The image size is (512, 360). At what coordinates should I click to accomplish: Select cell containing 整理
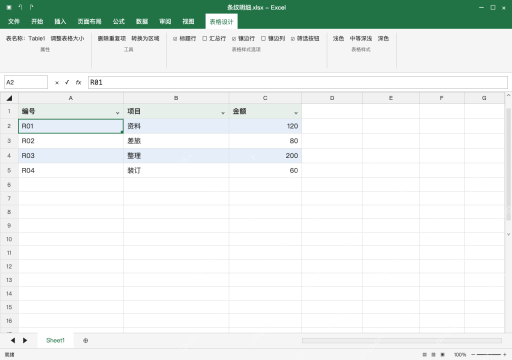click(176, 156)
